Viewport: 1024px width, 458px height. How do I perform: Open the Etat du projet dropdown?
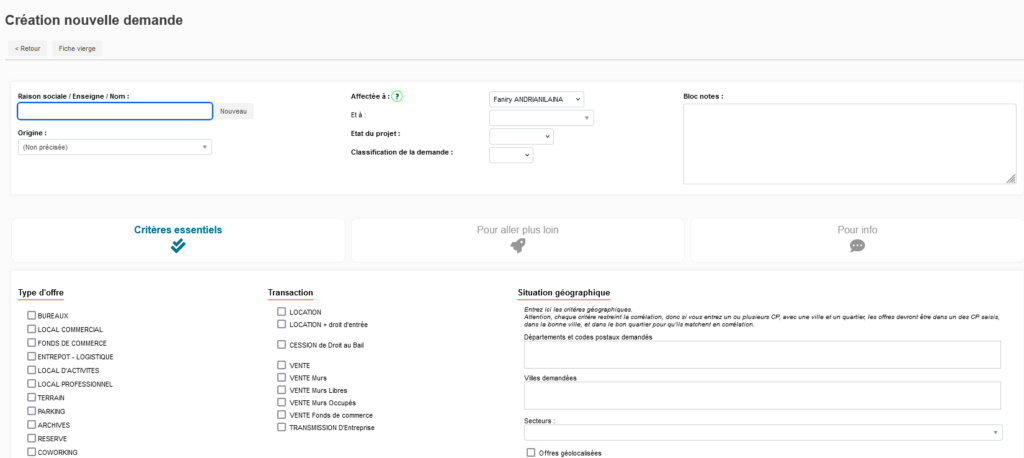[521, 136]
